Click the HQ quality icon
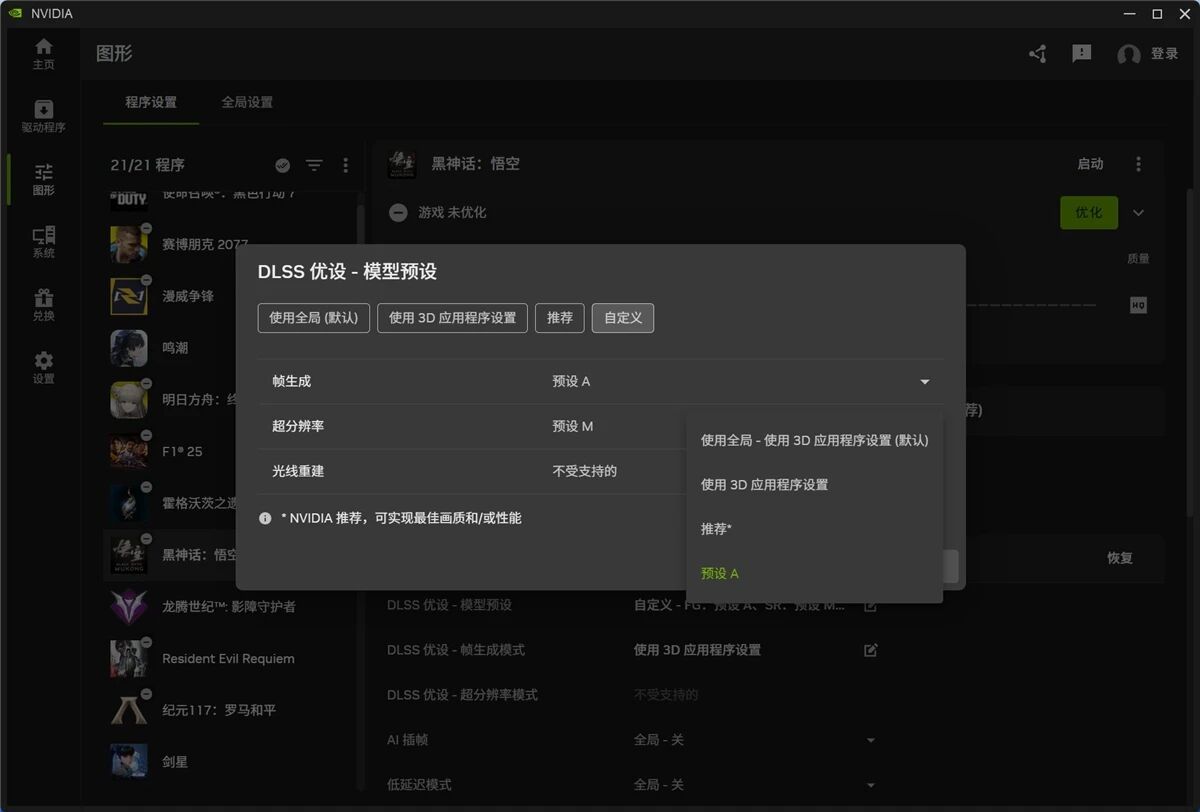This screenshot has width=1200, height=812. click(x=1138, y=305)
